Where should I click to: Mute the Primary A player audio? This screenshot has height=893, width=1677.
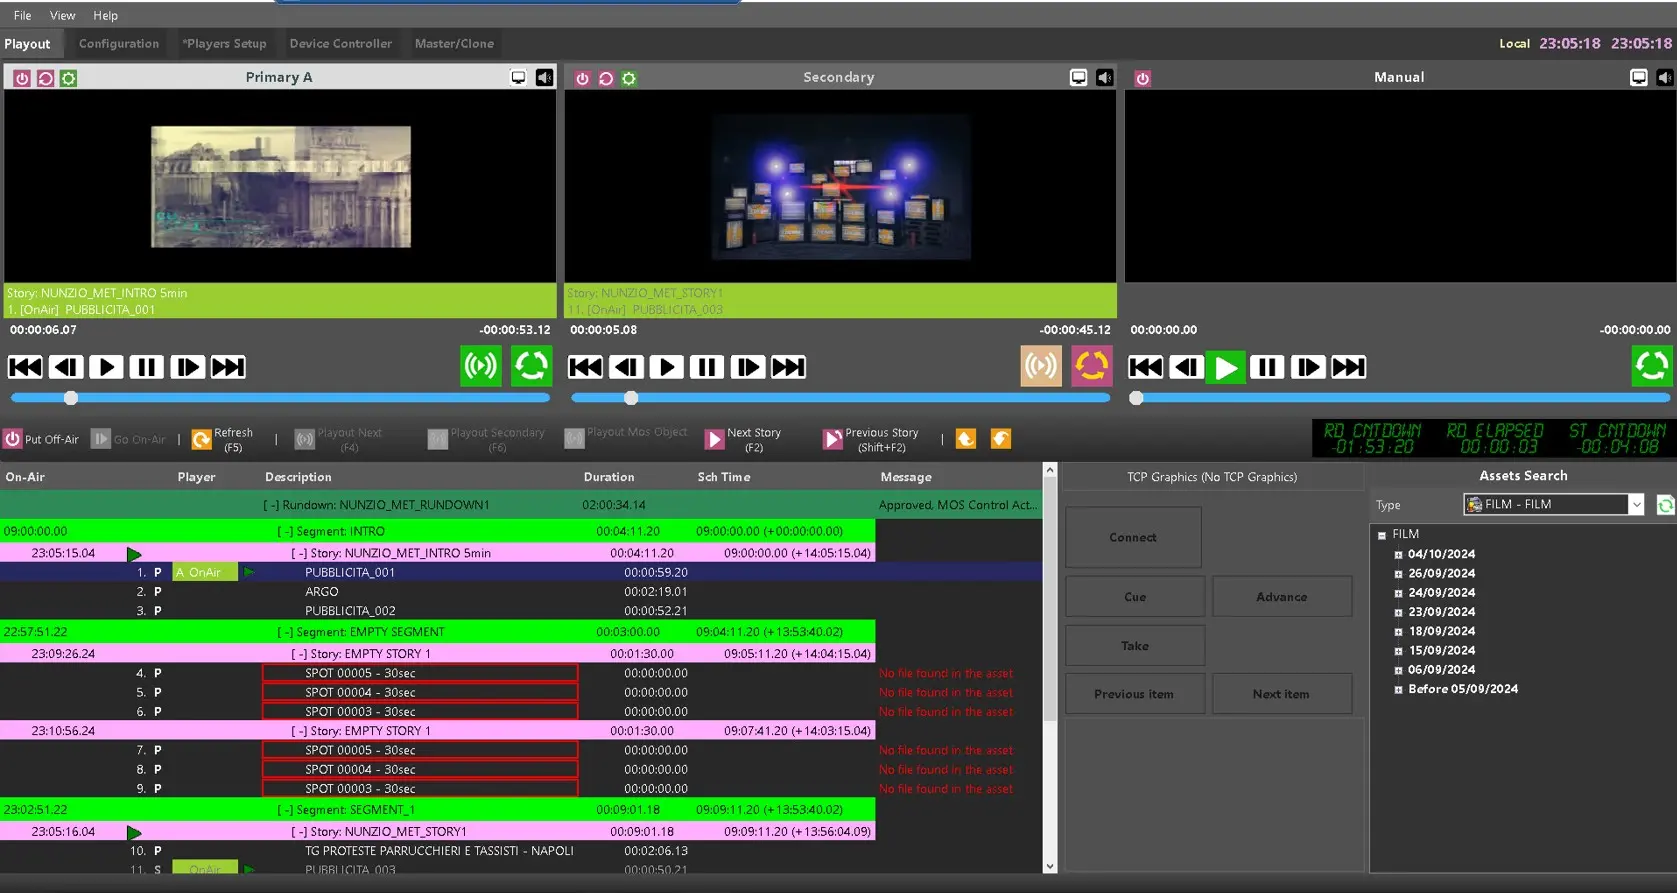pos(544,77)
